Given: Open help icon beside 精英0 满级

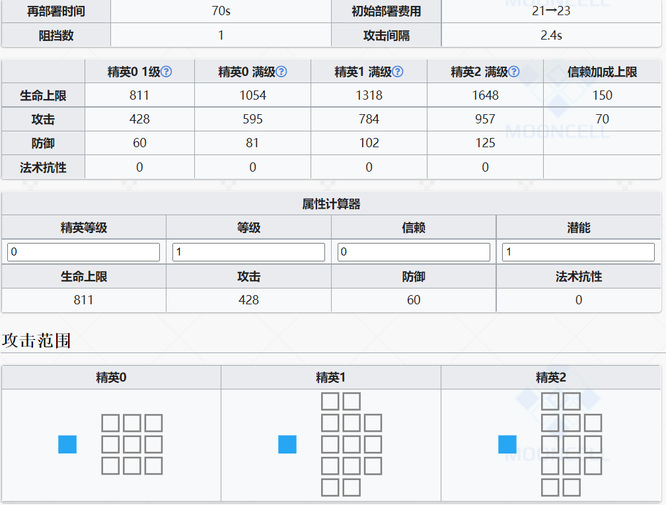Looking at the screenshot, I should (x=282, y=72).
